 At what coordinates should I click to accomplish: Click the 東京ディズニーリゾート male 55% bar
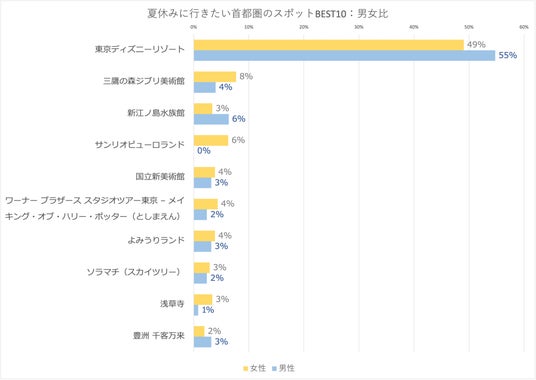coord(344,55)
